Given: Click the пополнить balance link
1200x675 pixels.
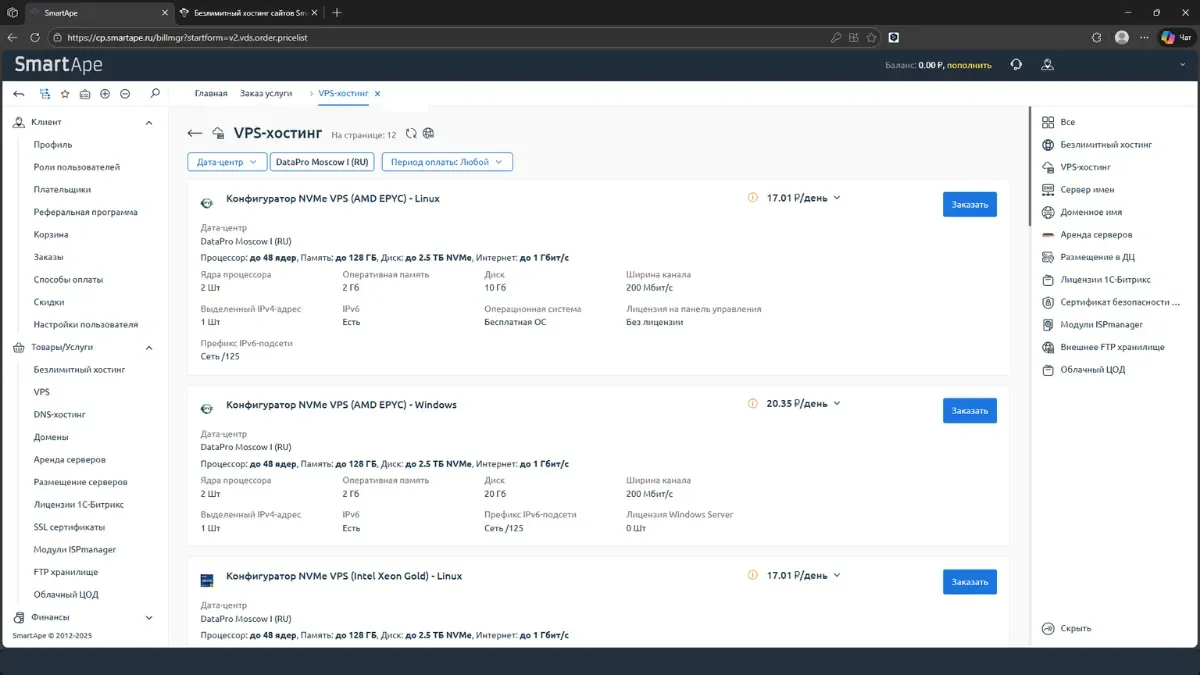Looking at the screenshot, I should [x=970, y=65].
